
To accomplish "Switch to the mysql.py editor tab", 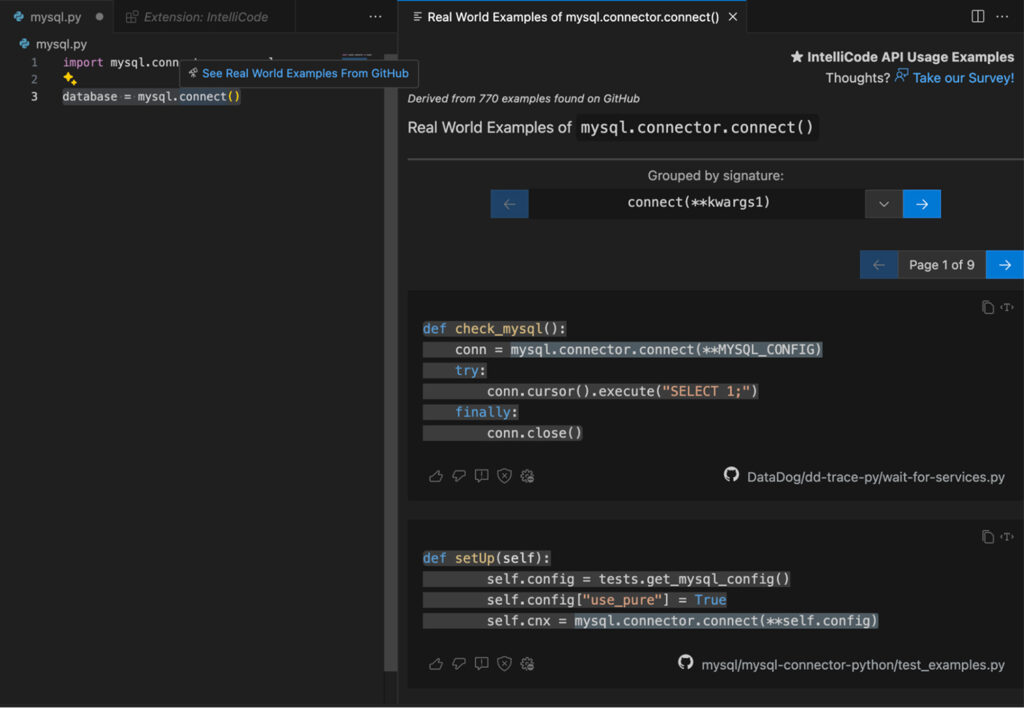I will pos(55,16).
